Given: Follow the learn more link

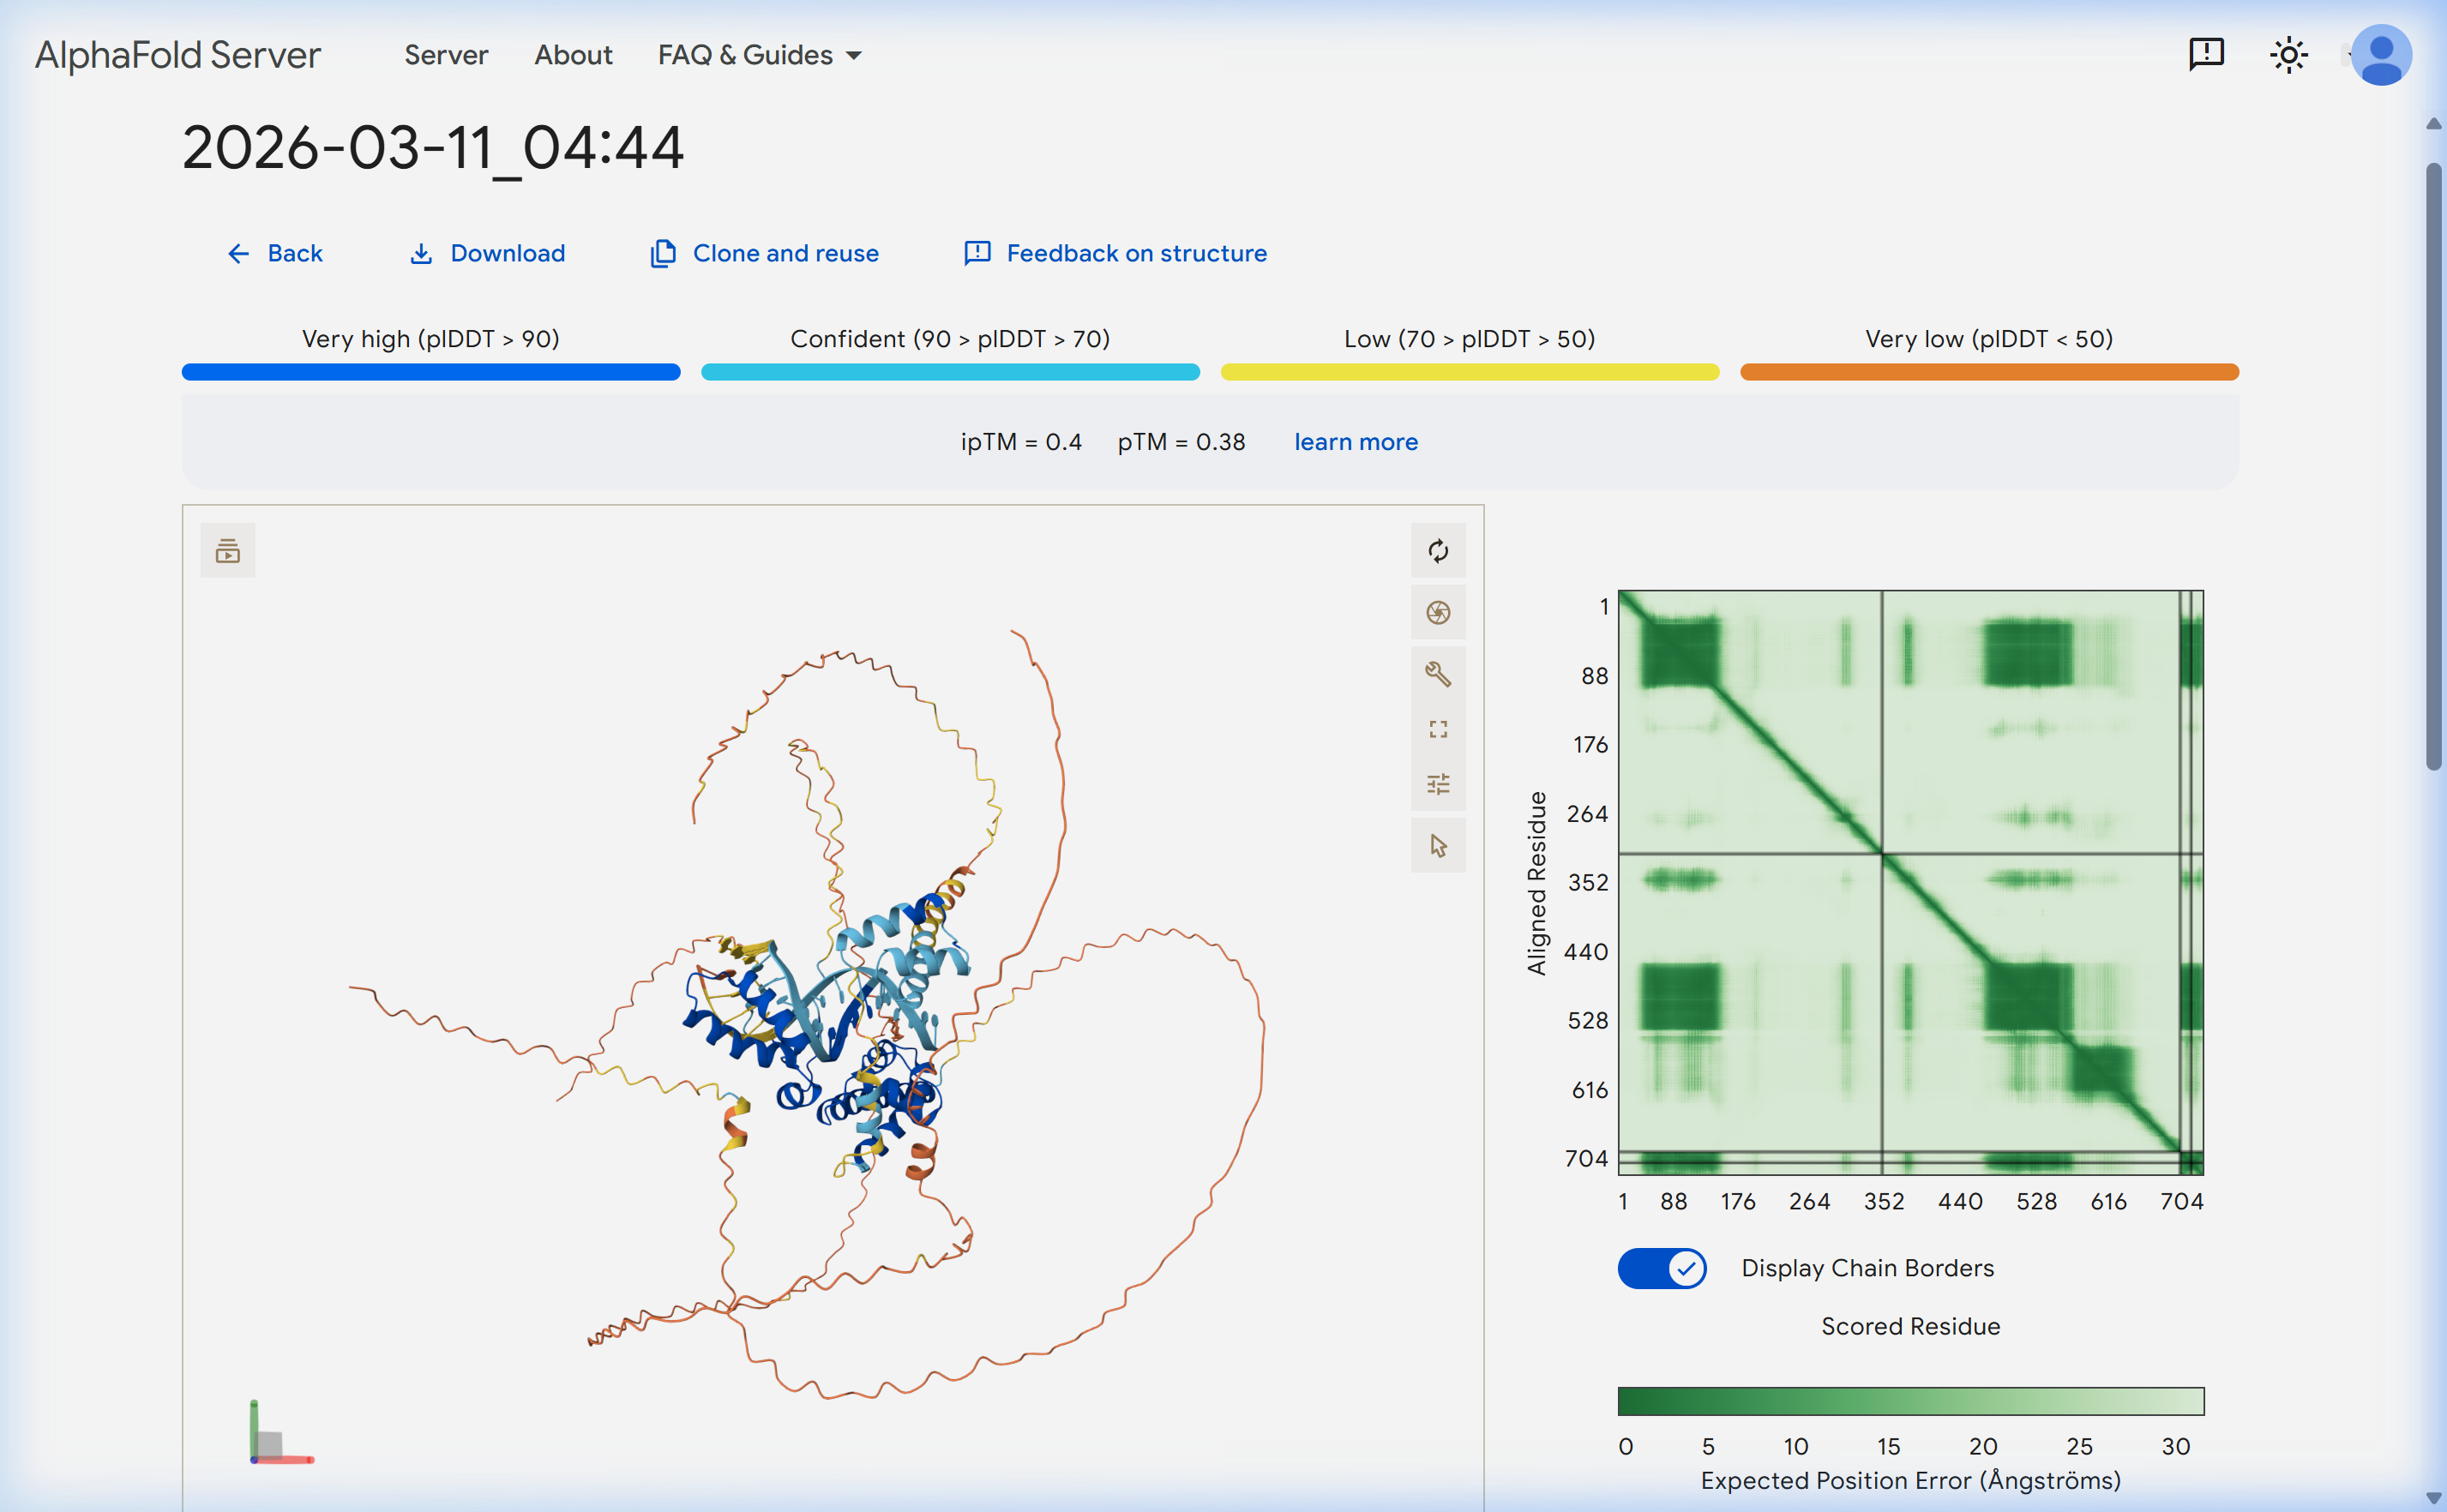Looking at the screenshot, I should click(x=1355, y=442).
